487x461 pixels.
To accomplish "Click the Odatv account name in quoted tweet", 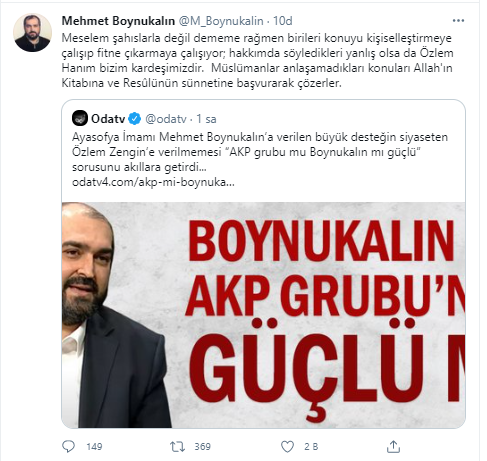I will [108, 119].
